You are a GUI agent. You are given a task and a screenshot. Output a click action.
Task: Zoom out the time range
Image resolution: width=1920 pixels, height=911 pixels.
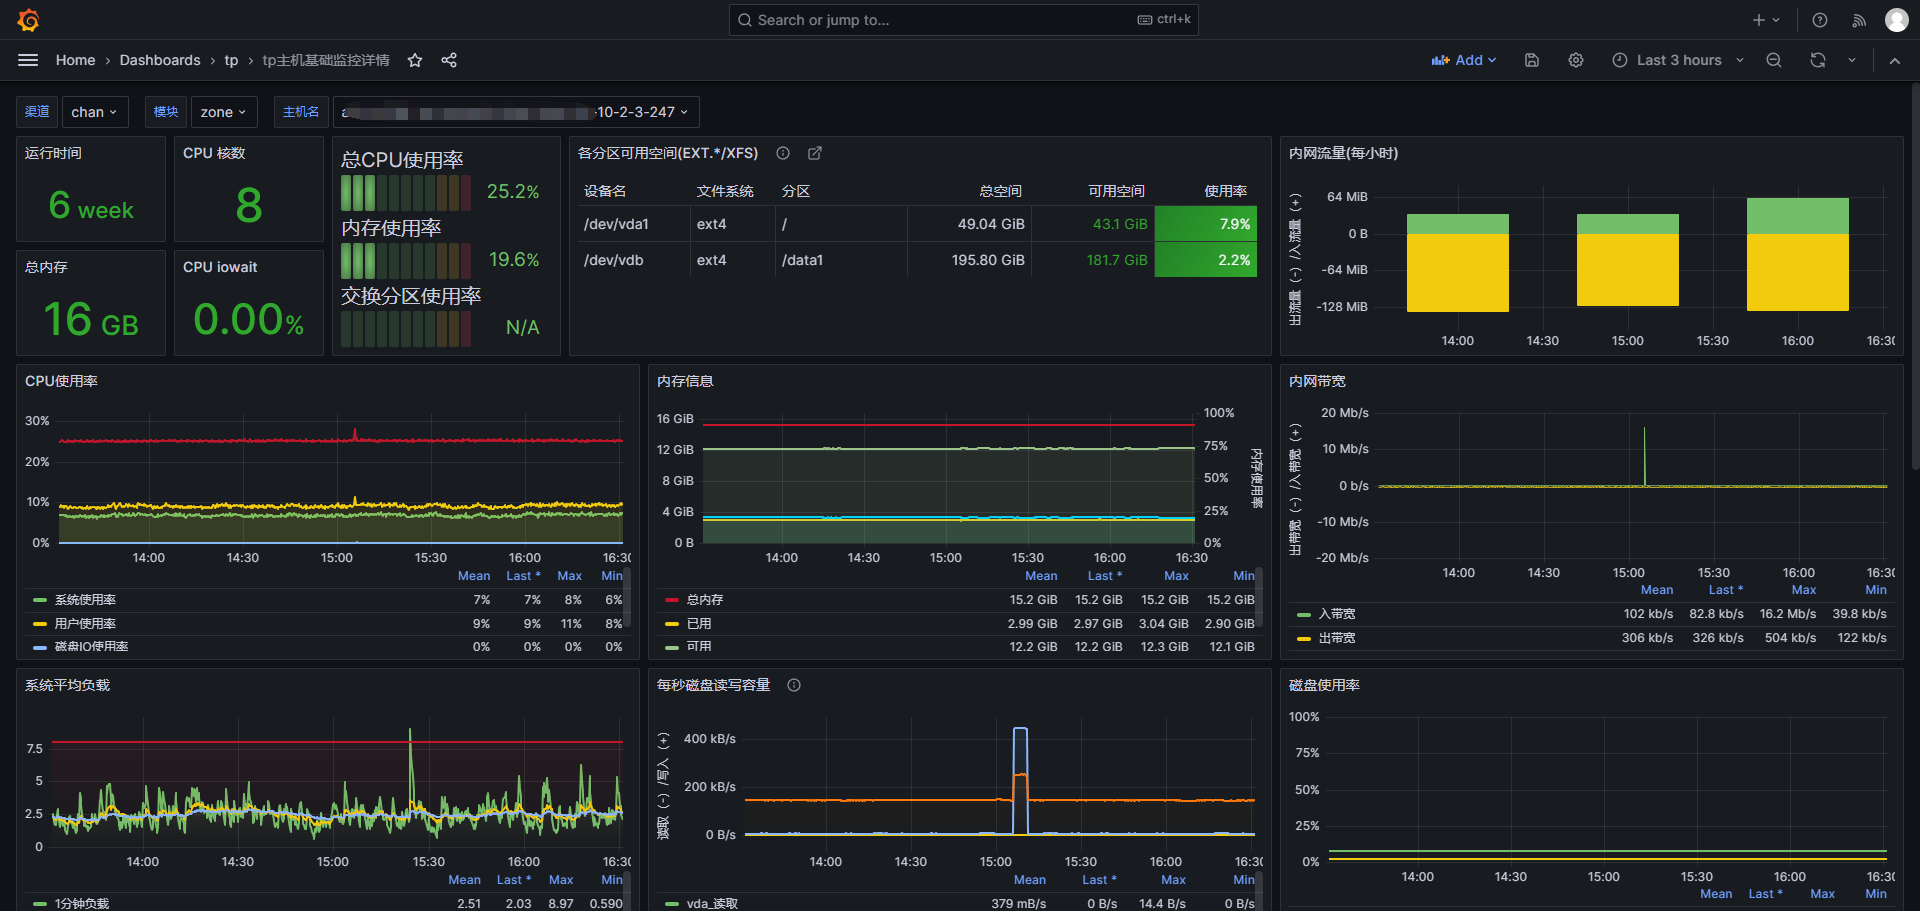1774,60
